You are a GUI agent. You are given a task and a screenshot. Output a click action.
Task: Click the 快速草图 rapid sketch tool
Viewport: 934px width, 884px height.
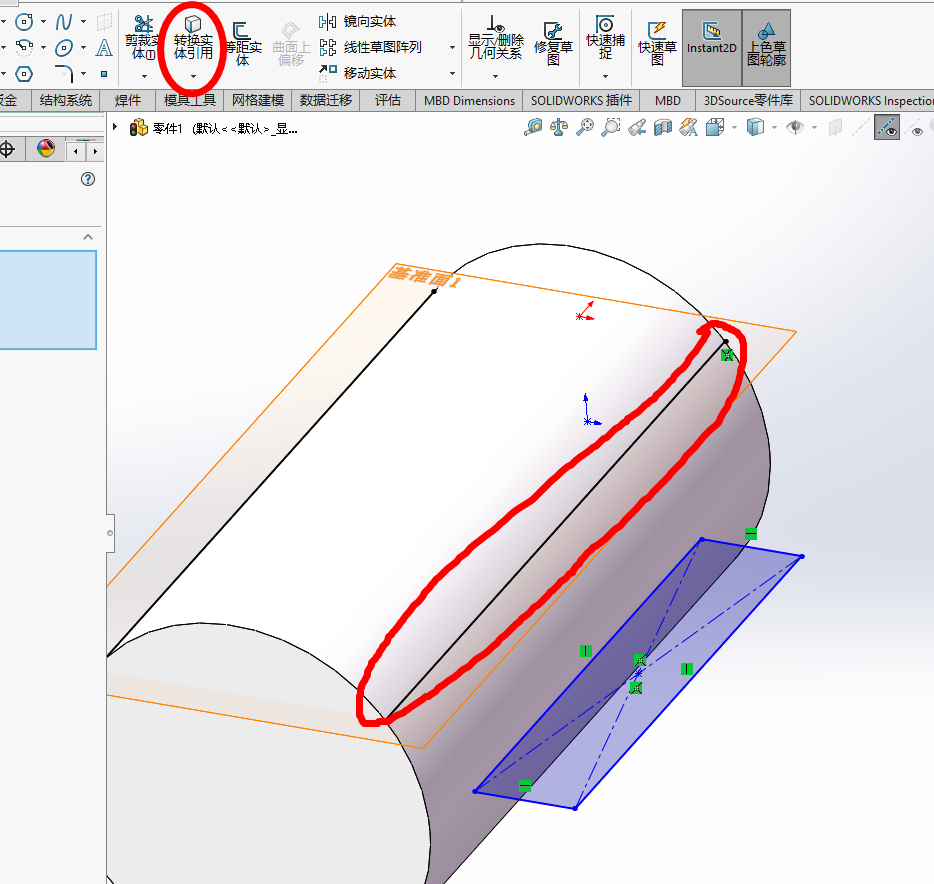pos(657,43)
